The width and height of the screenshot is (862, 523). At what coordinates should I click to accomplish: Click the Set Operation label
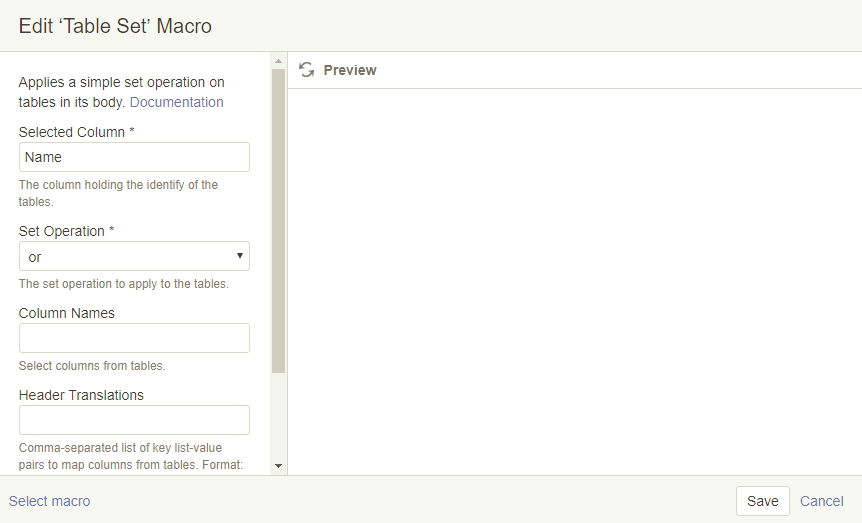click(x=62, y=231)
